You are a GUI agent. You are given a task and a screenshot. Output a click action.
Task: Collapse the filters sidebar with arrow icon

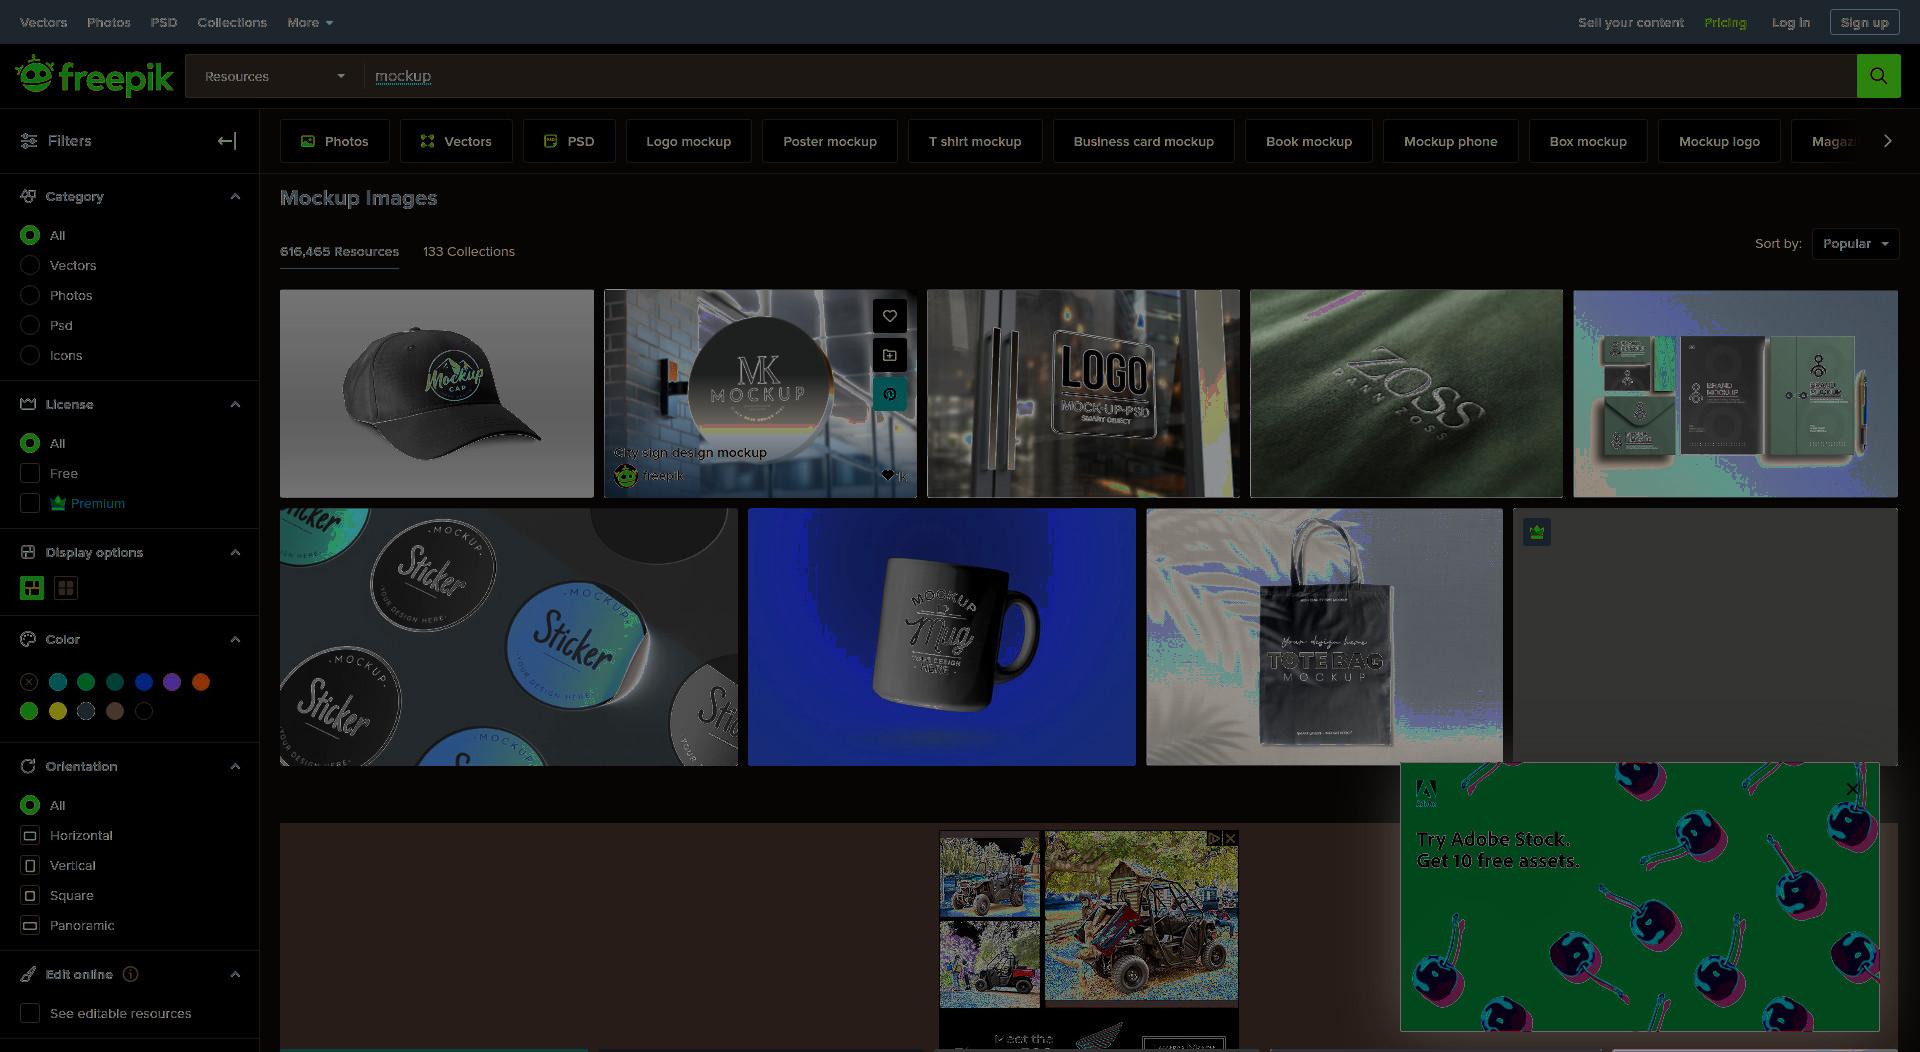tap(227, 141)
